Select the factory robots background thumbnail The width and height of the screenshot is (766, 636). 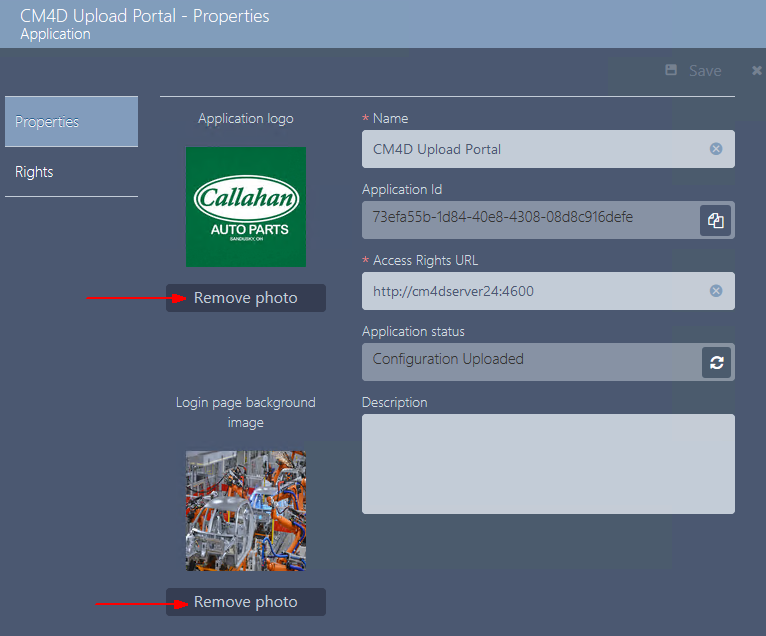pos(246,511)
